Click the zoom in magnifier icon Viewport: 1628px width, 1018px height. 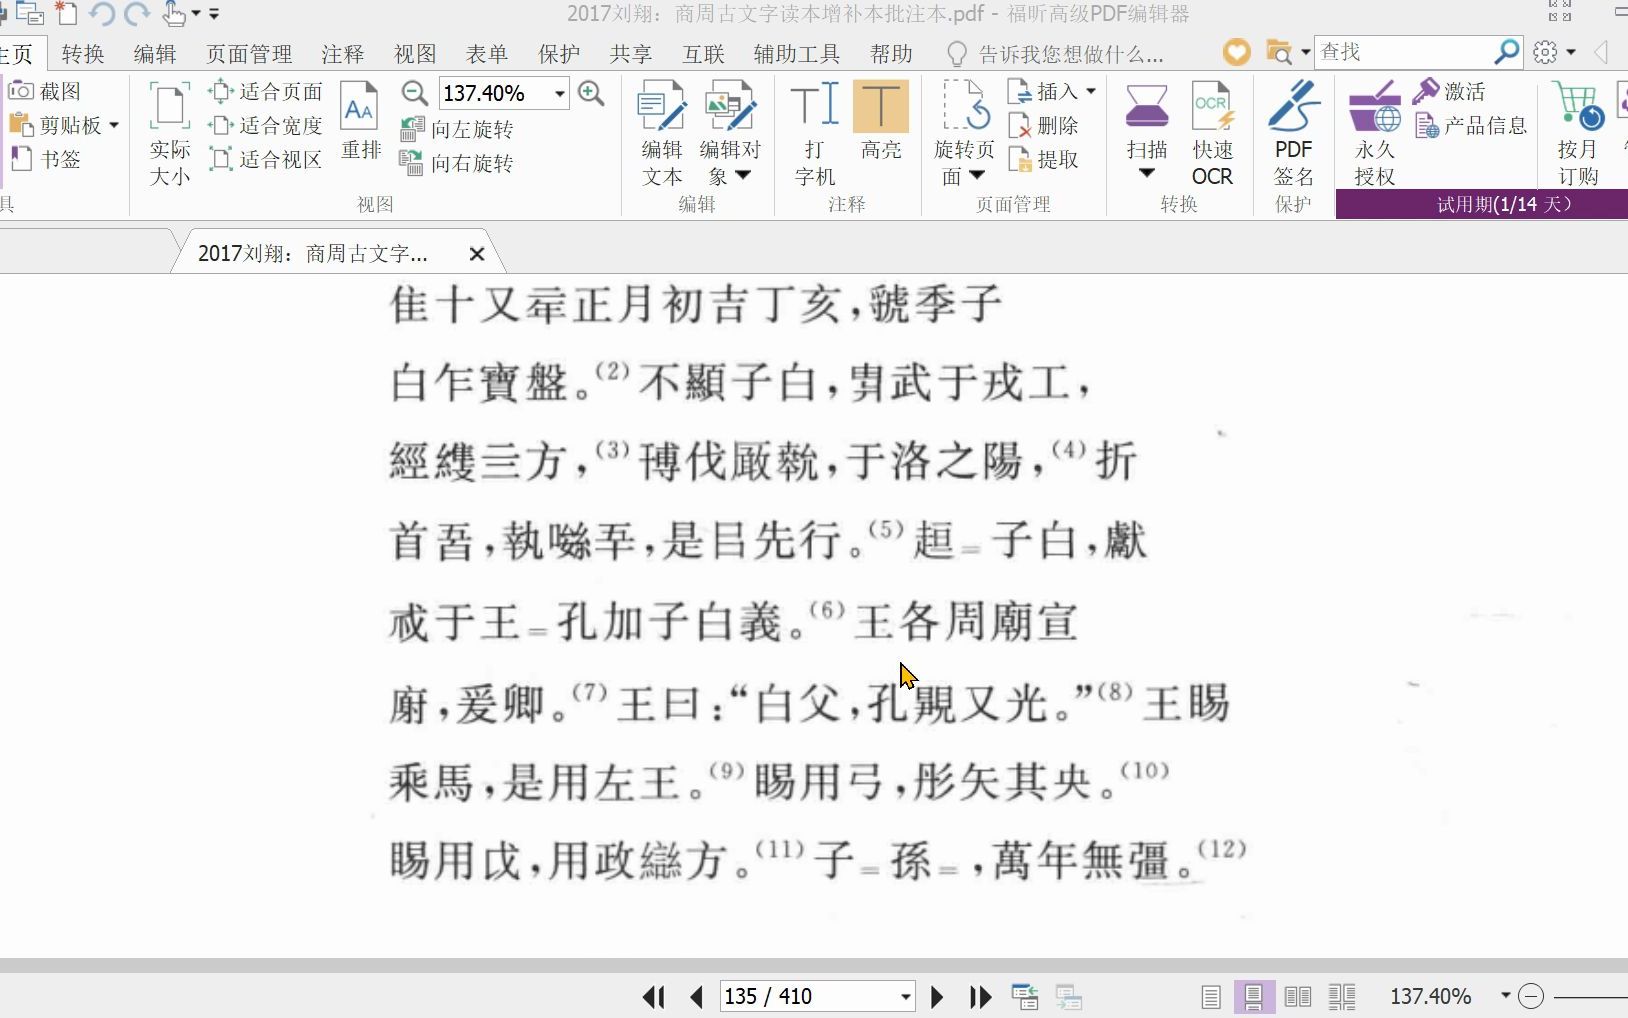[x=591, y=93]
